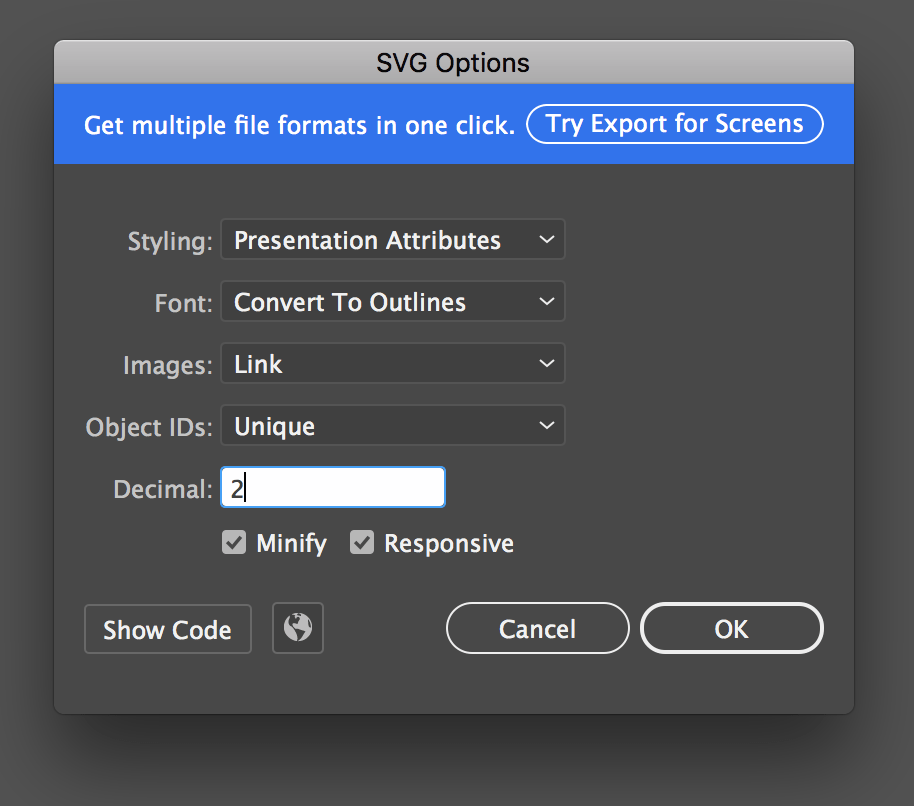Screen dimensions: 914x806
Task: Open the Object IDs dropdown
Action: (392, 425)
